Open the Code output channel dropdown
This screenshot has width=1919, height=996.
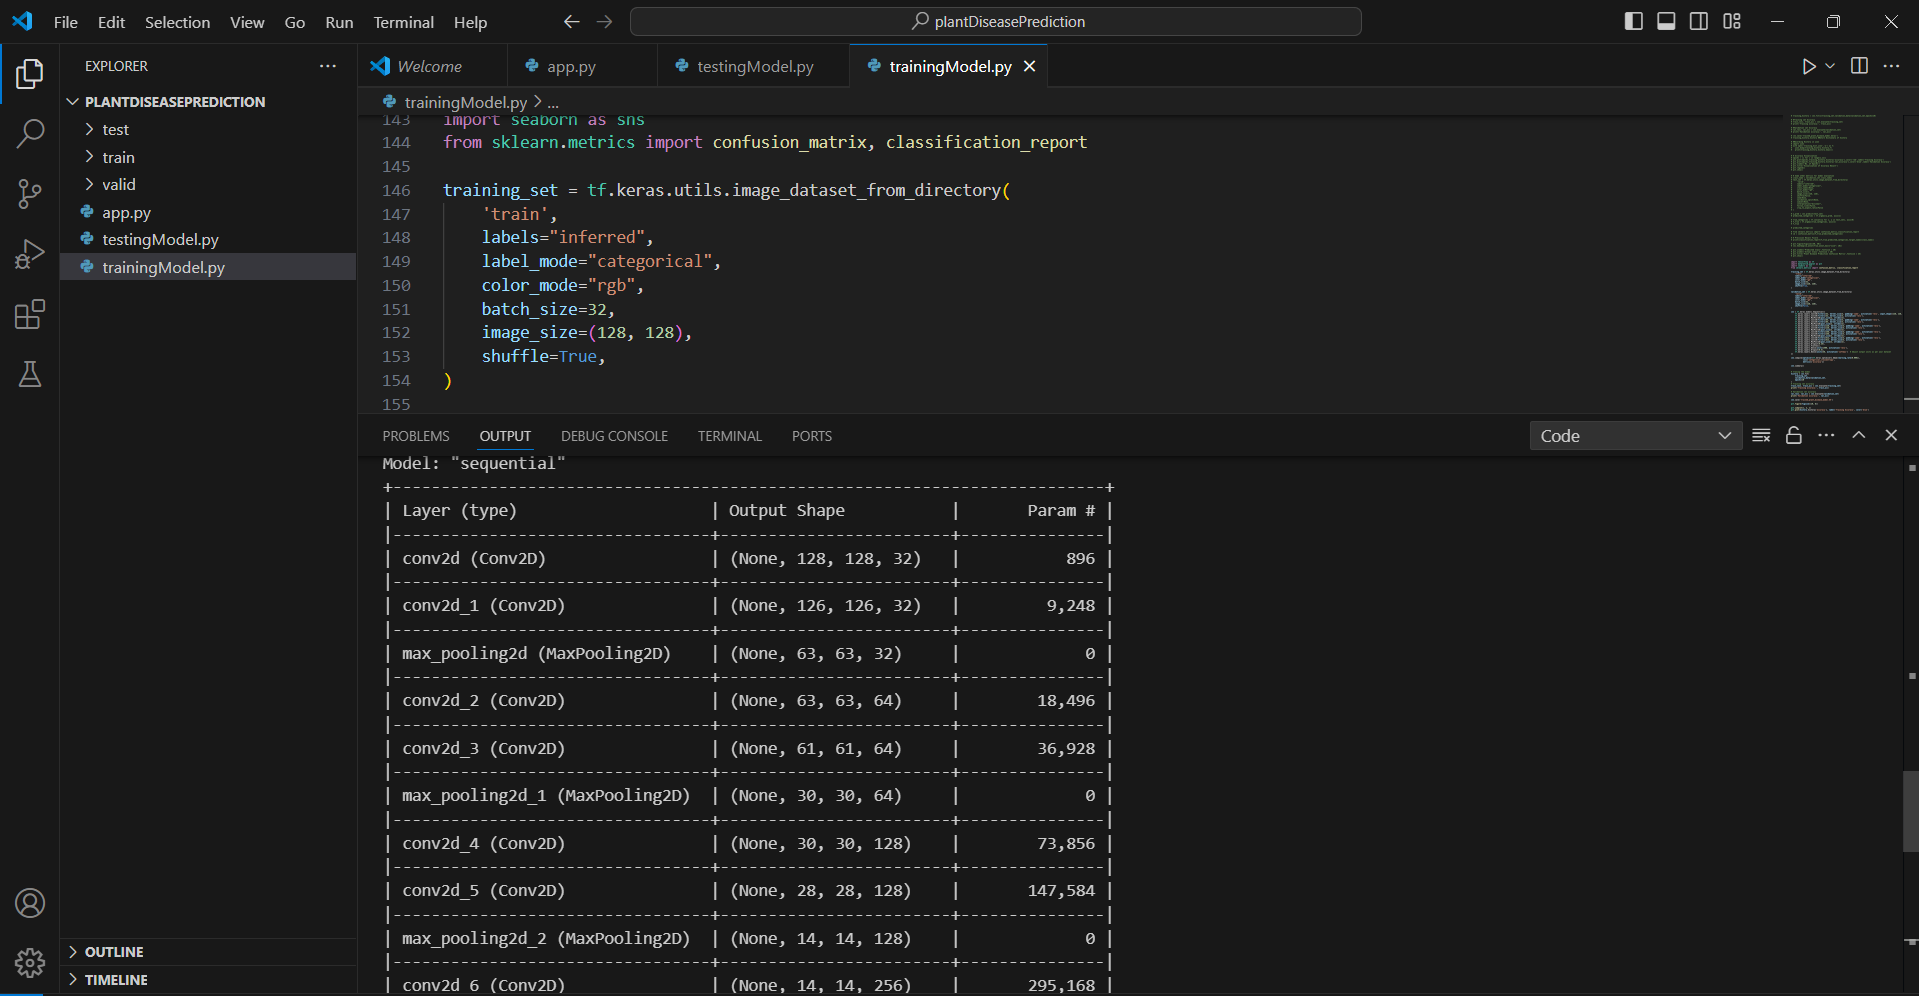pyautogui.click(x=1634, y=436)
